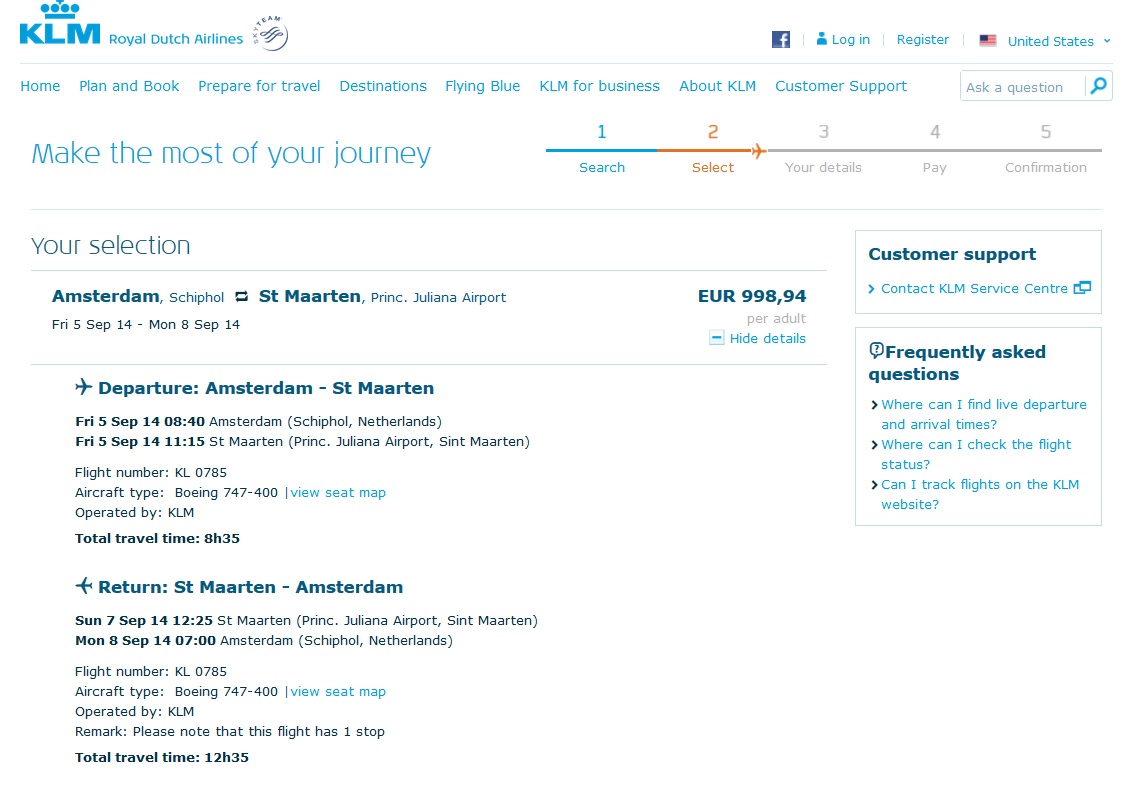
Task: Click the United States flag icon
Action: [x=988, y=41]
